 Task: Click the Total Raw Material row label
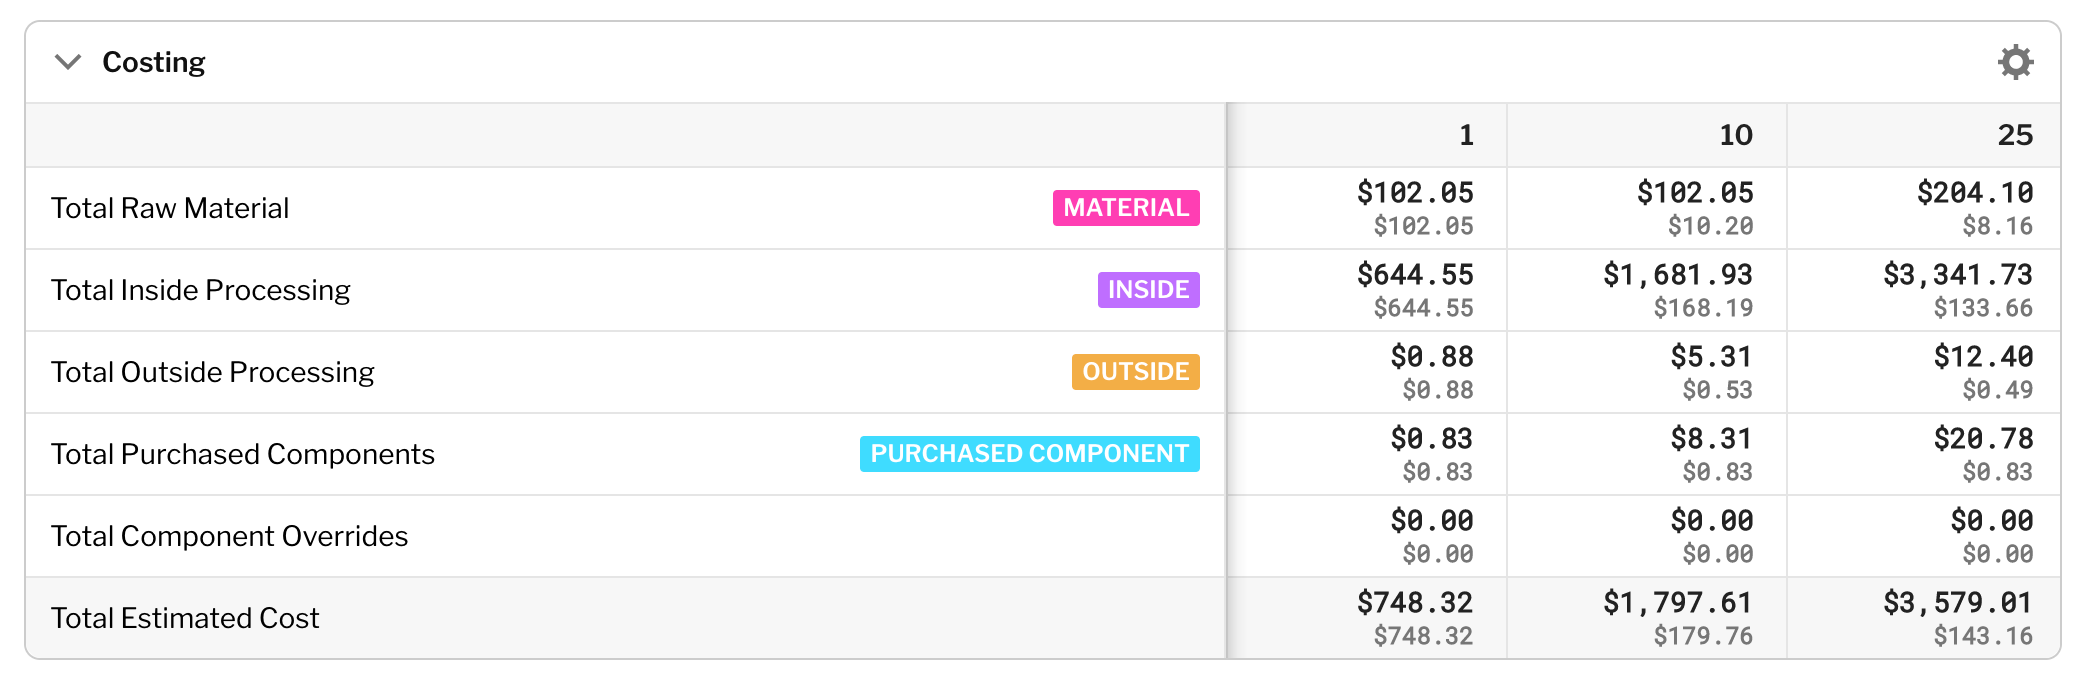pos(169,208)
